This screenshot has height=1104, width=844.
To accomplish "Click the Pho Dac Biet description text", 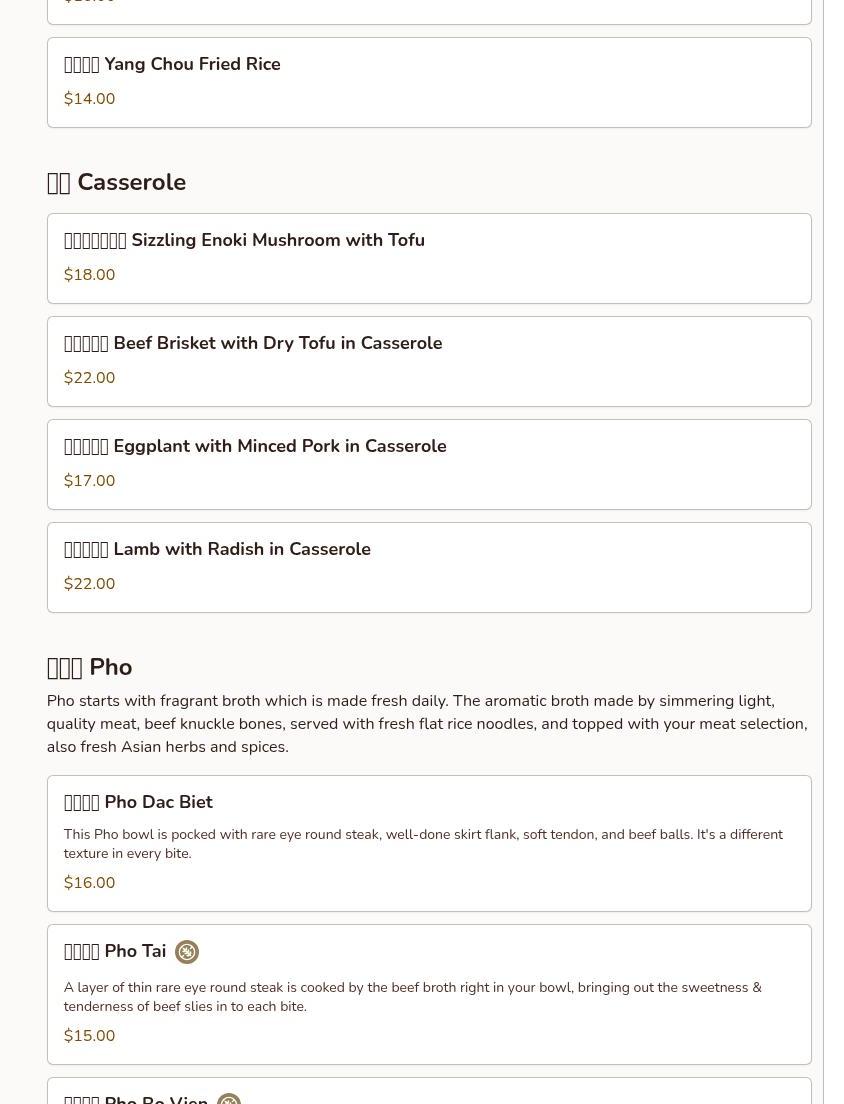I will click(x=423, y=844).
